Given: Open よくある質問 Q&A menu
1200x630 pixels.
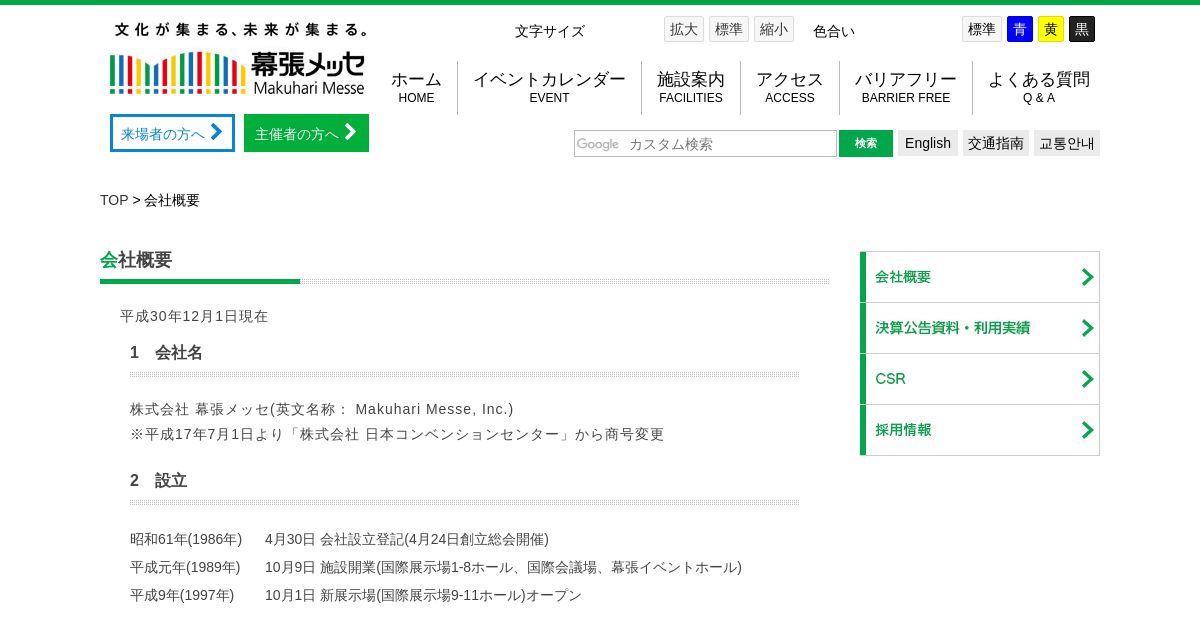Looking at the screenshot, I should (1039, 87).
